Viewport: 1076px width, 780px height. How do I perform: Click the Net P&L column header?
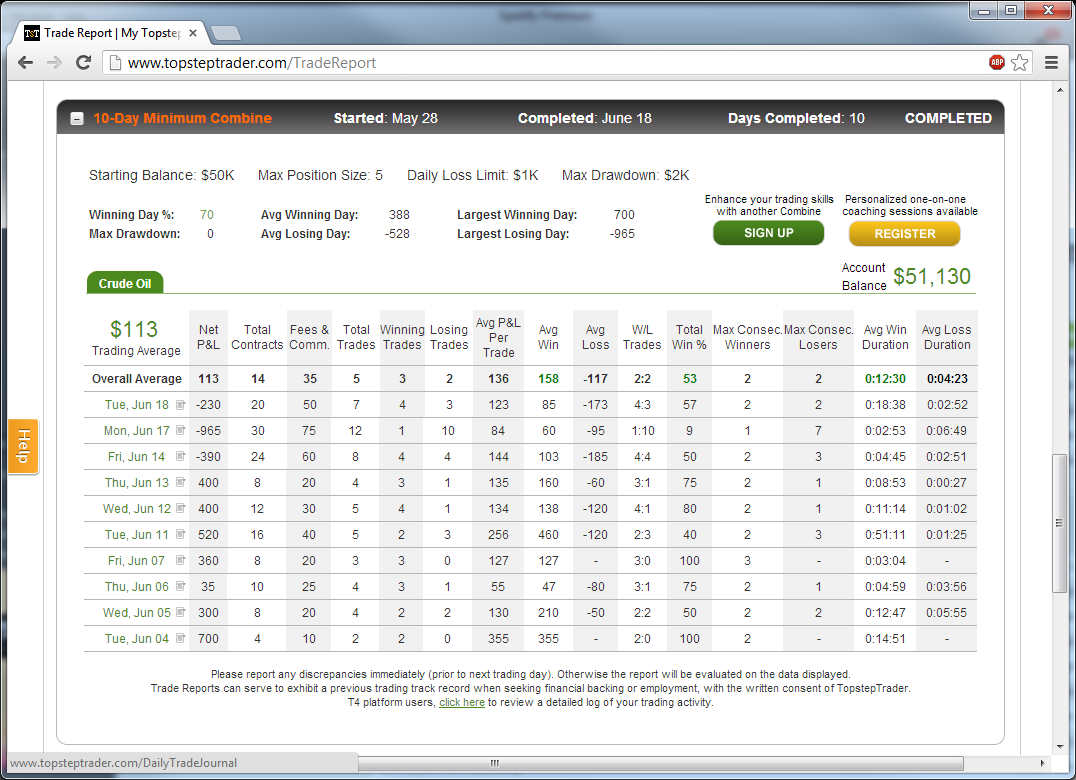(209, 338)
